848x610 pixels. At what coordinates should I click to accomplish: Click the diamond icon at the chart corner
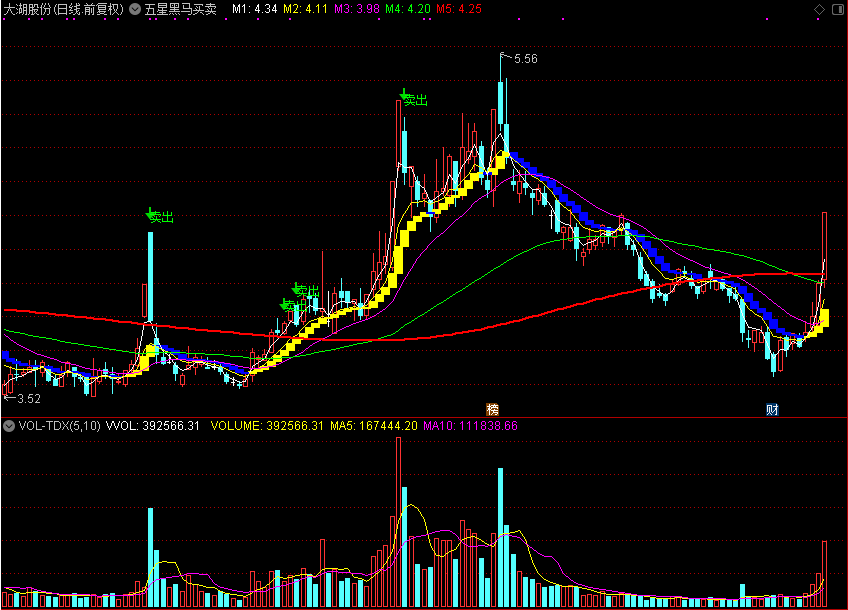(x=819, y=9)
